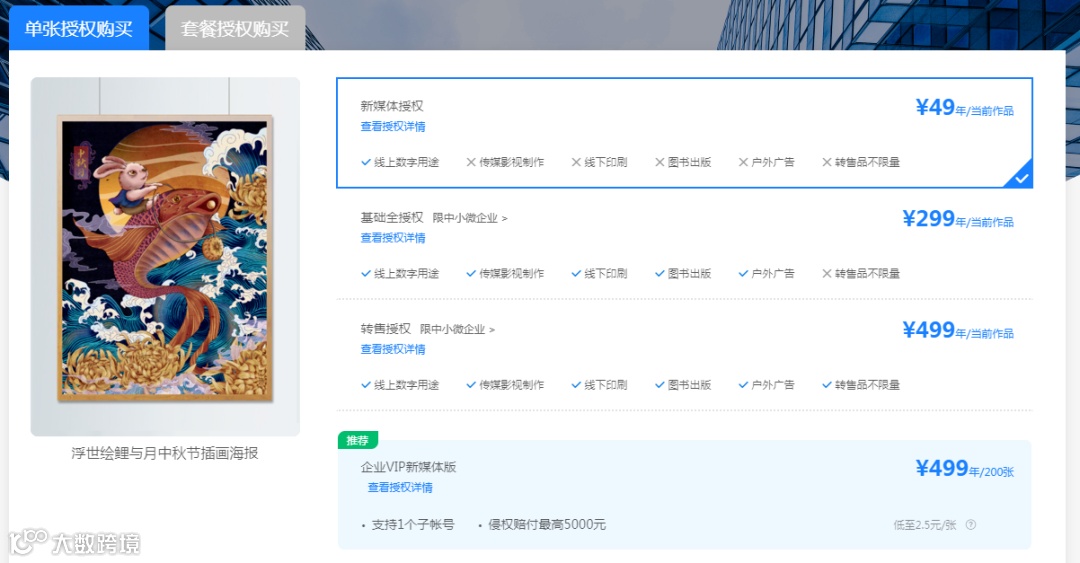Screen dimensions: 1080x563
Task: Click 限中小微企业 link beside 基础全授权
Action: [x=470, y=218]
